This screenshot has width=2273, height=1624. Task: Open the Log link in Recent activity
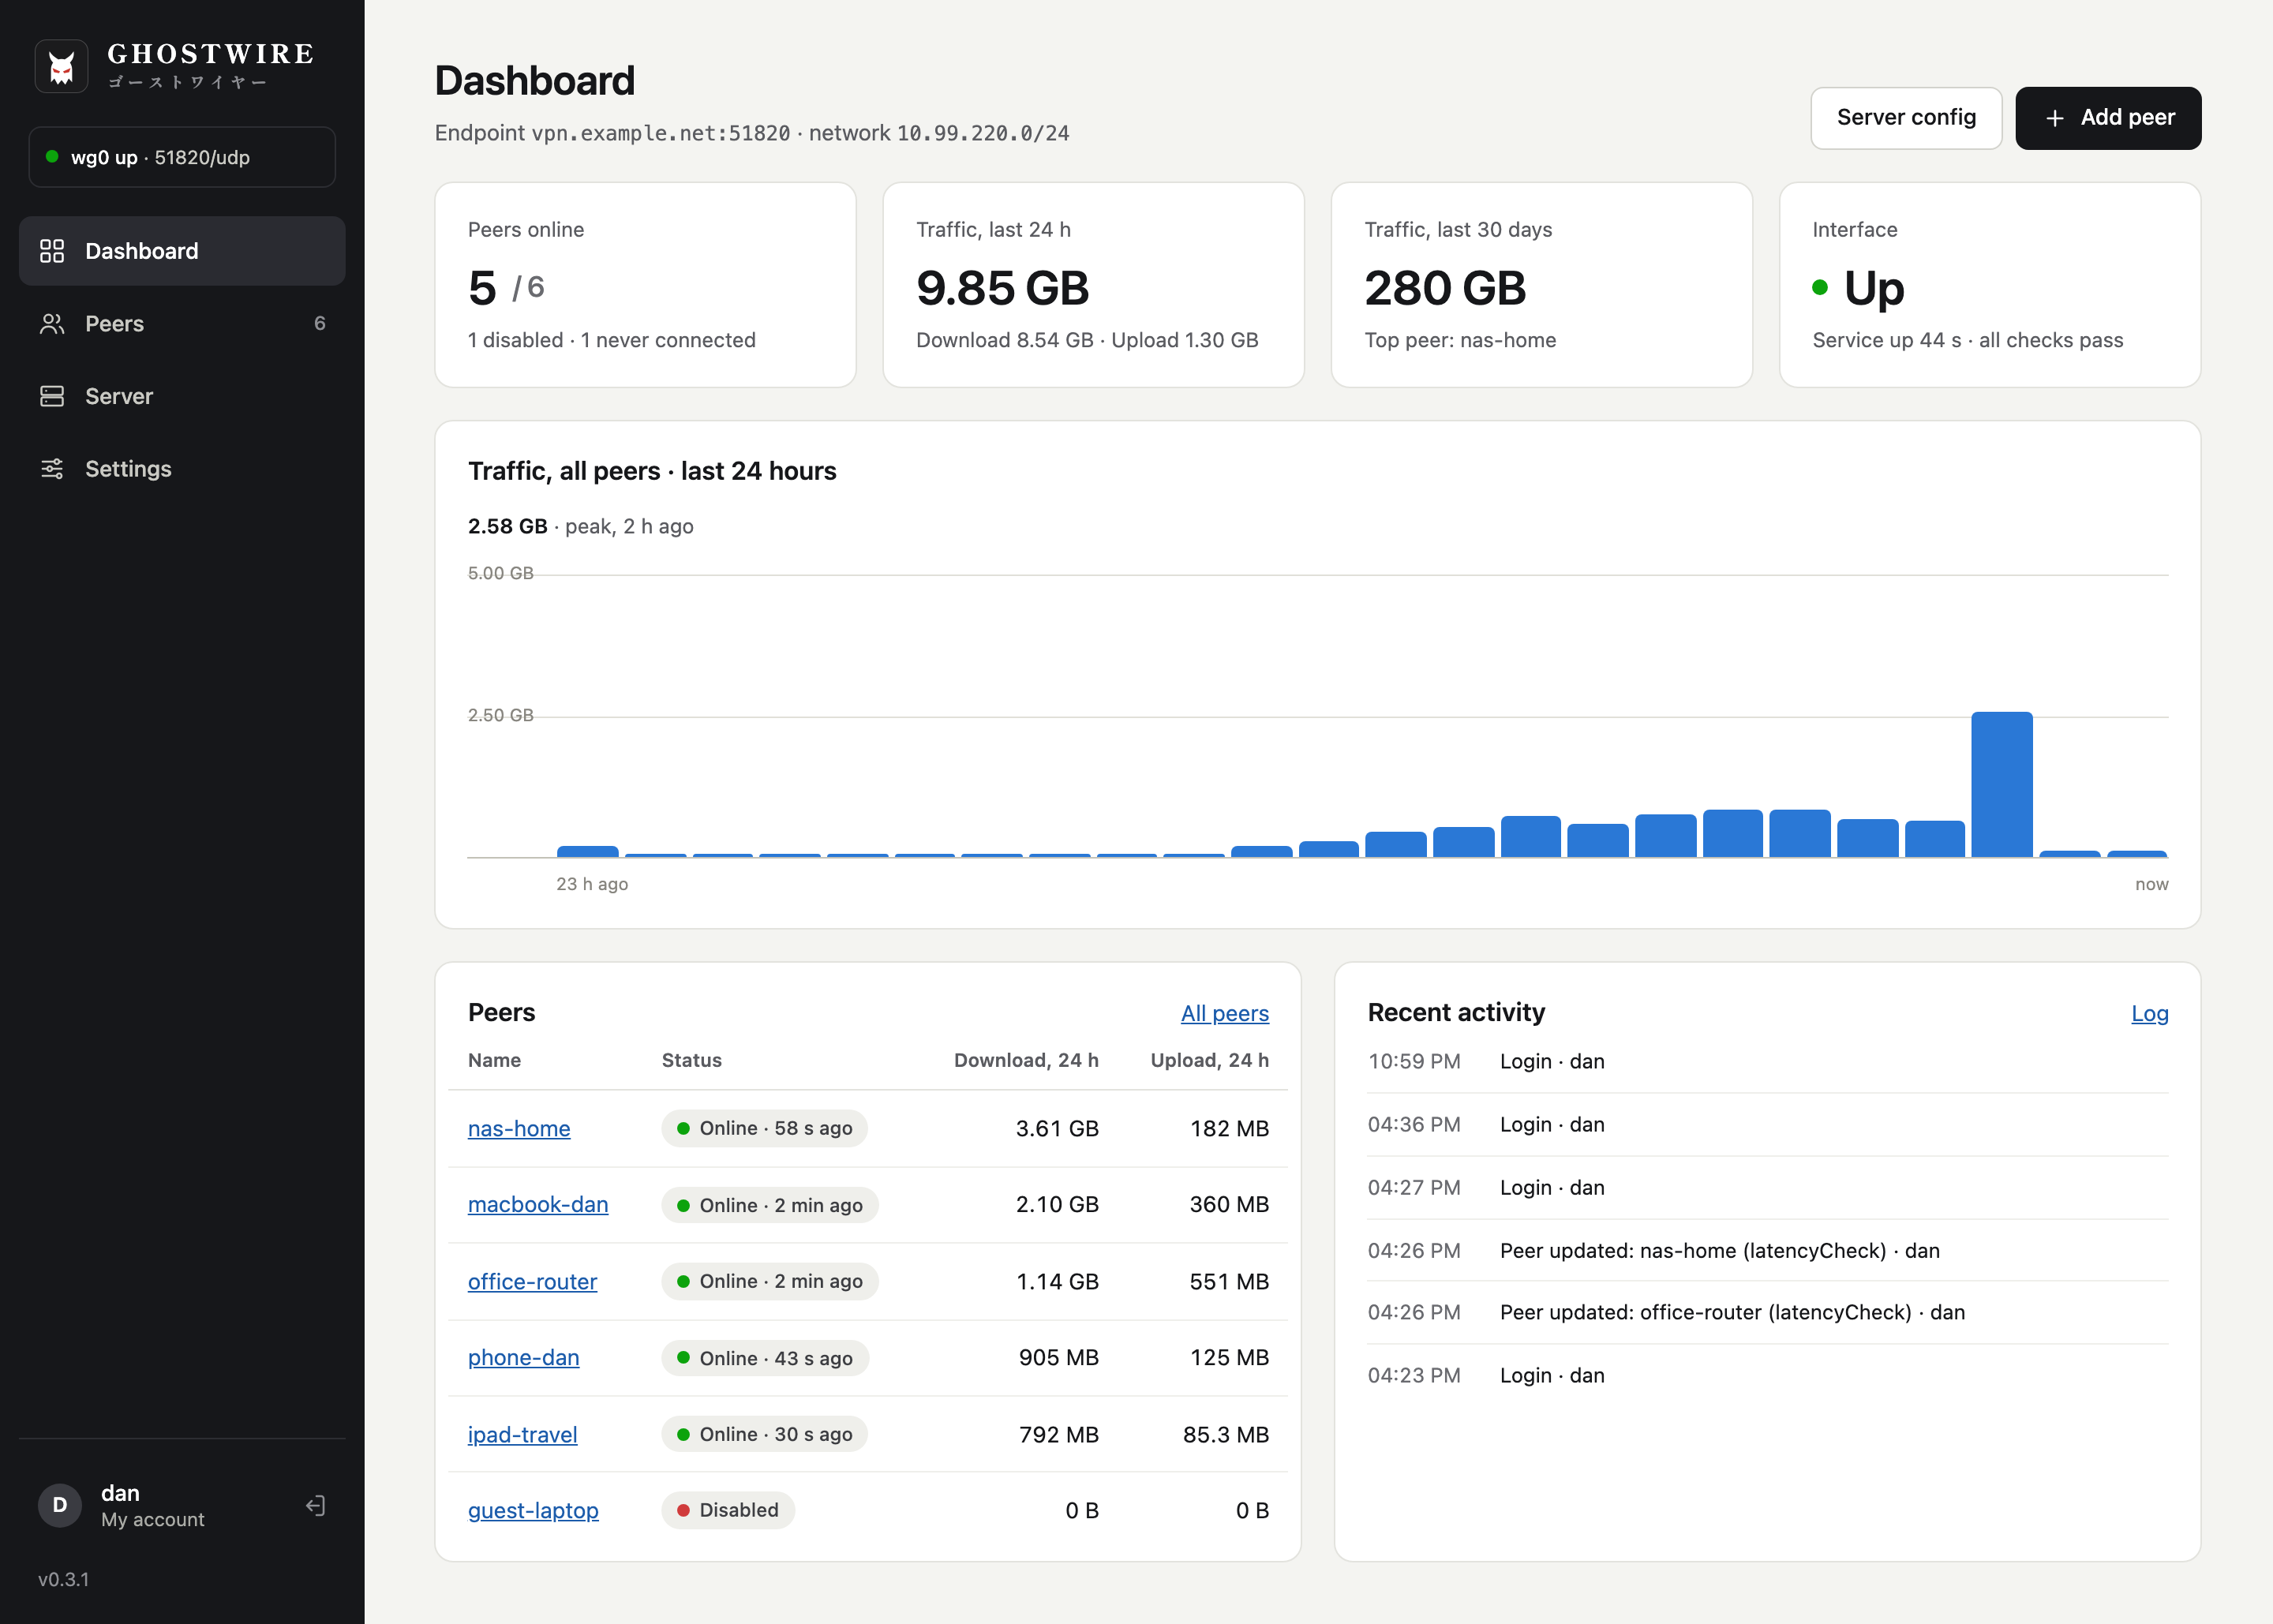click(x=2149, y=1013)
